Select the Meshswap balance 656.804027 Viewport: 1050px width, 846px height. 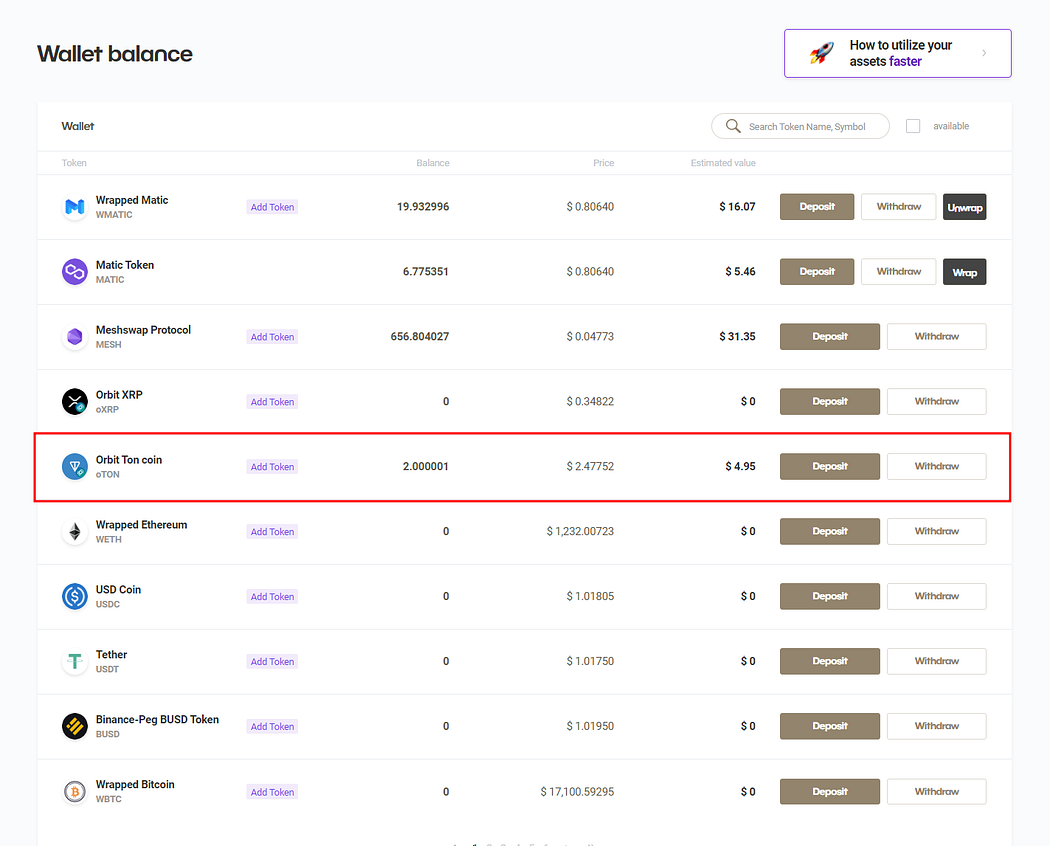(420, 337)
